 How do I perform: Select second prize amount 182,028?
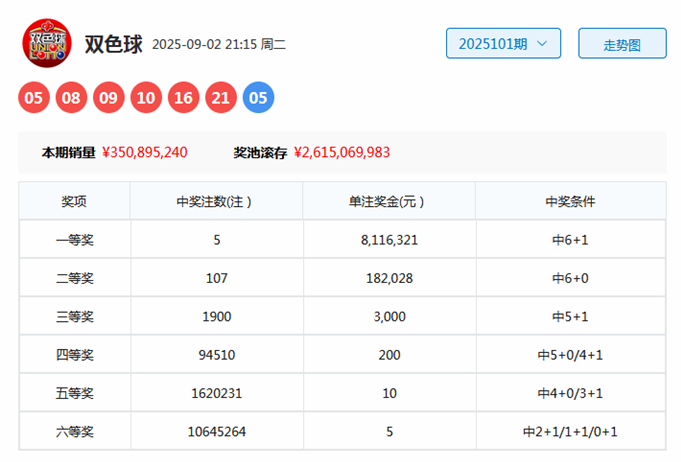389,278
